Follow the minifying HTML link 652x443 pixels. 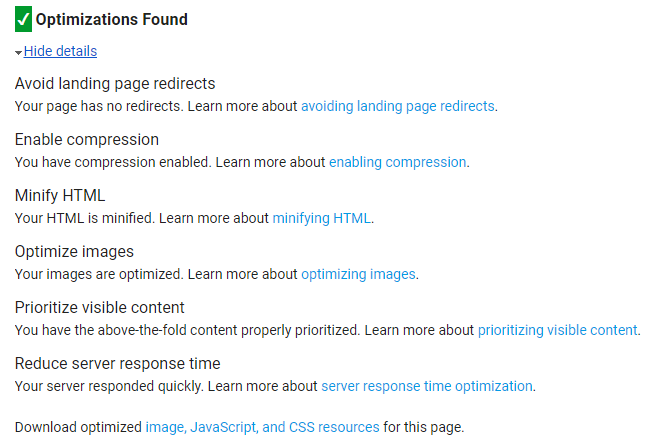tap(321, 218)
